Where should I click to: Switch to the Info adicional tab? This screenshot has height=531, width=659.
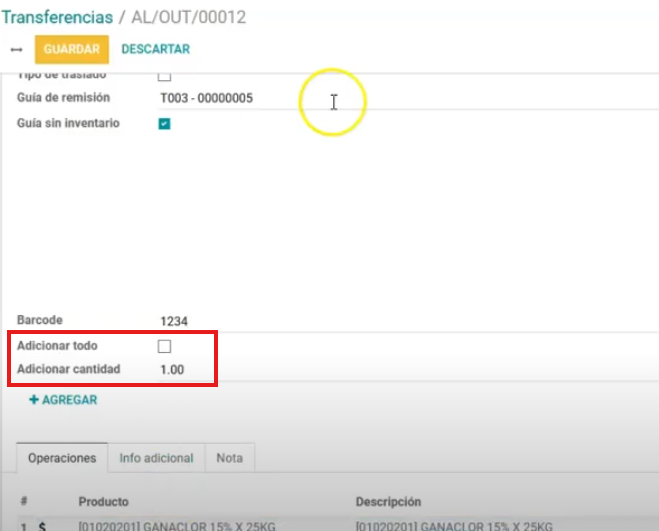pyautogui.click(x=156, y=458)
